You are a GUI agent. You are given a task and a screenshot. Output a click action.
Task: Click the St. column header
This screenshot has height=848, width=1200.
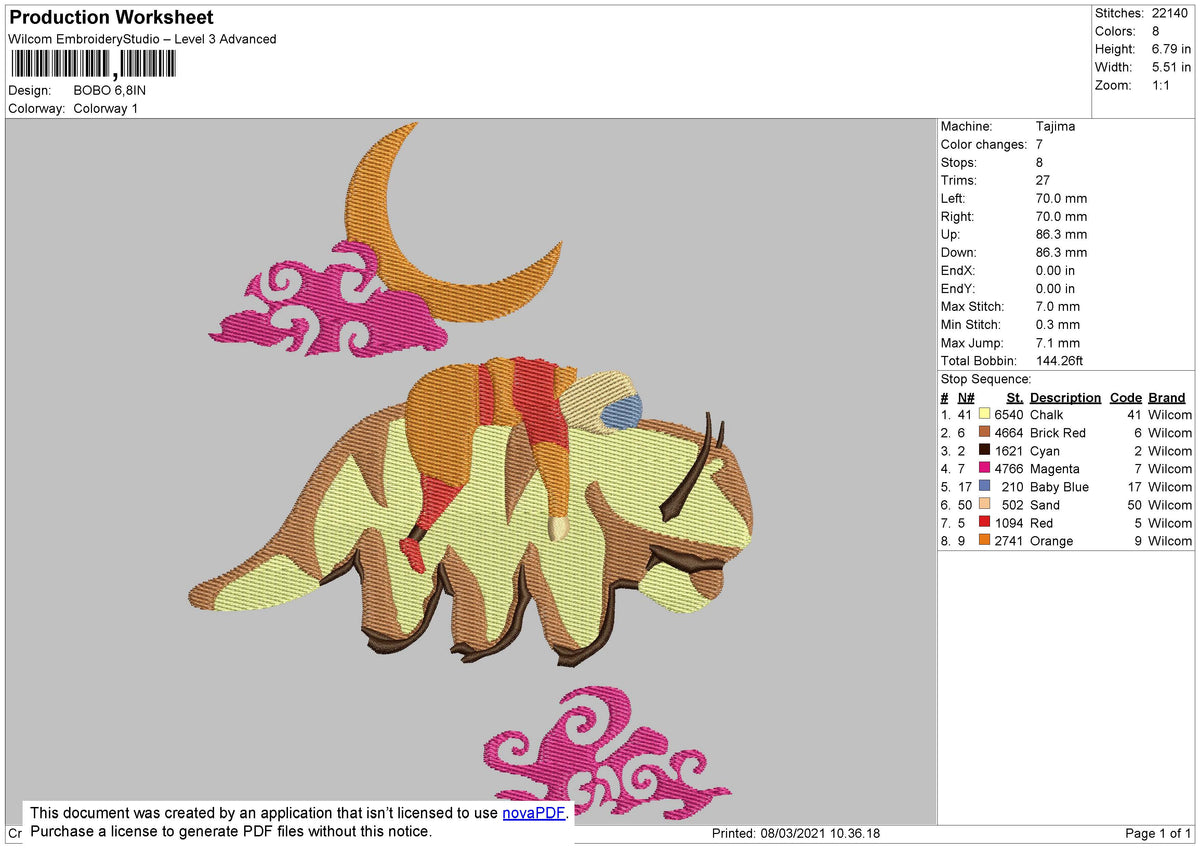click(x=1014, y=397)
